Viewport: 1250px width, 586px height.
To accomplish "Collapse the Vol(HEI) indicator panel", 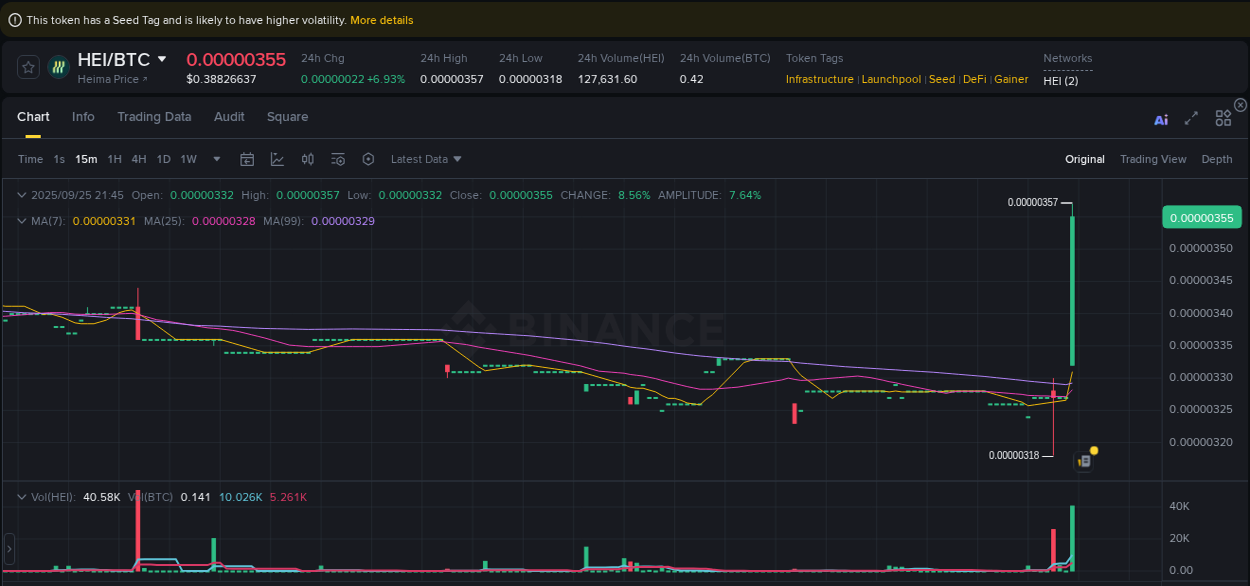I will [x=22, y=496].
